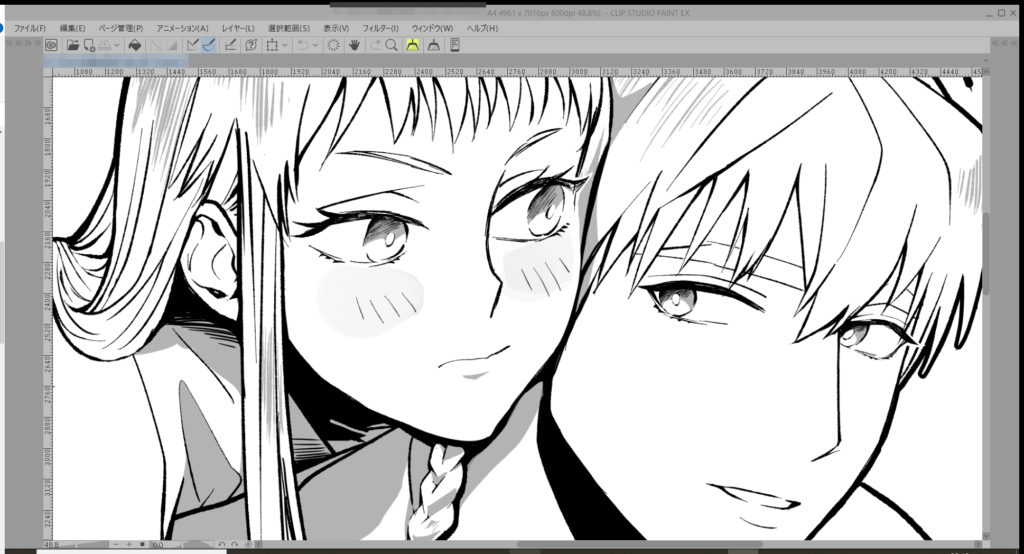Open dropdown arrow next to selection rectangle icon

coord(285,45)
